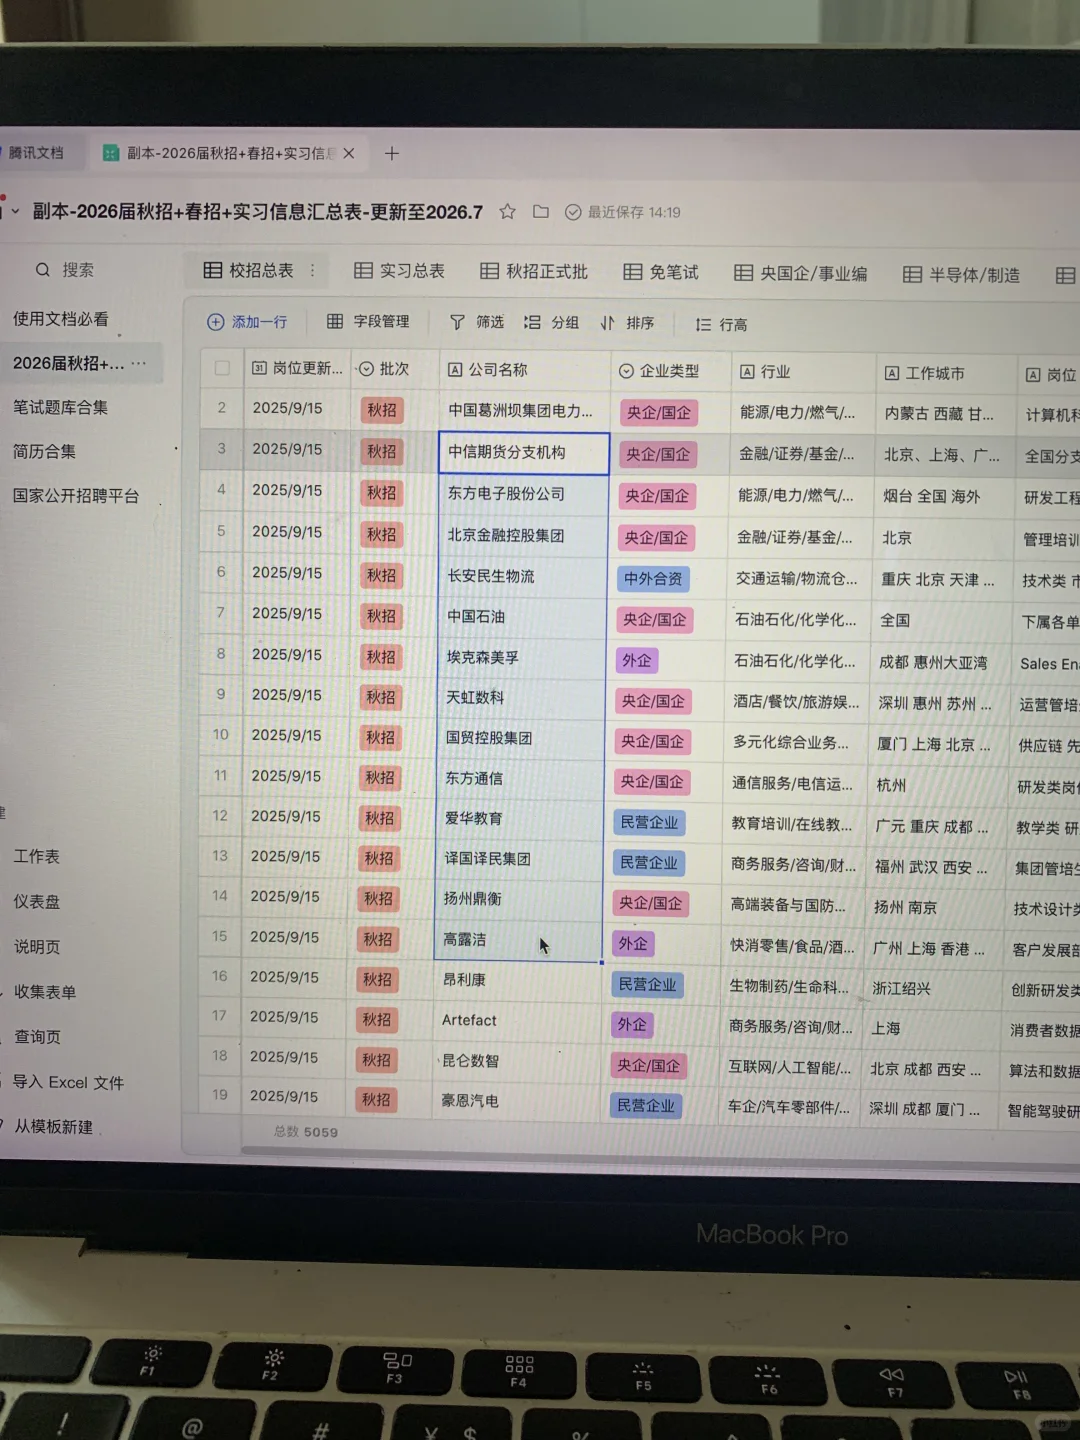Open the 腾讯文档 browser tab

click(36, 153)
